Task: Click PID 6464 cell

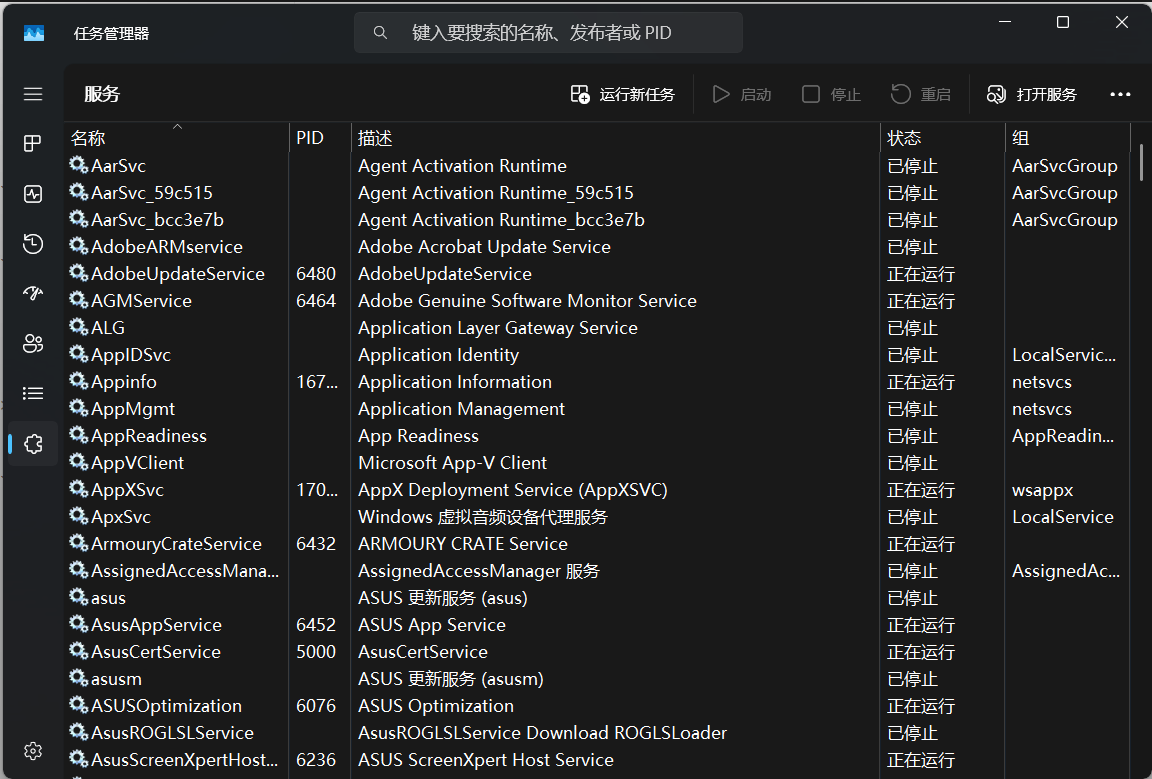Action: point(316,301)
